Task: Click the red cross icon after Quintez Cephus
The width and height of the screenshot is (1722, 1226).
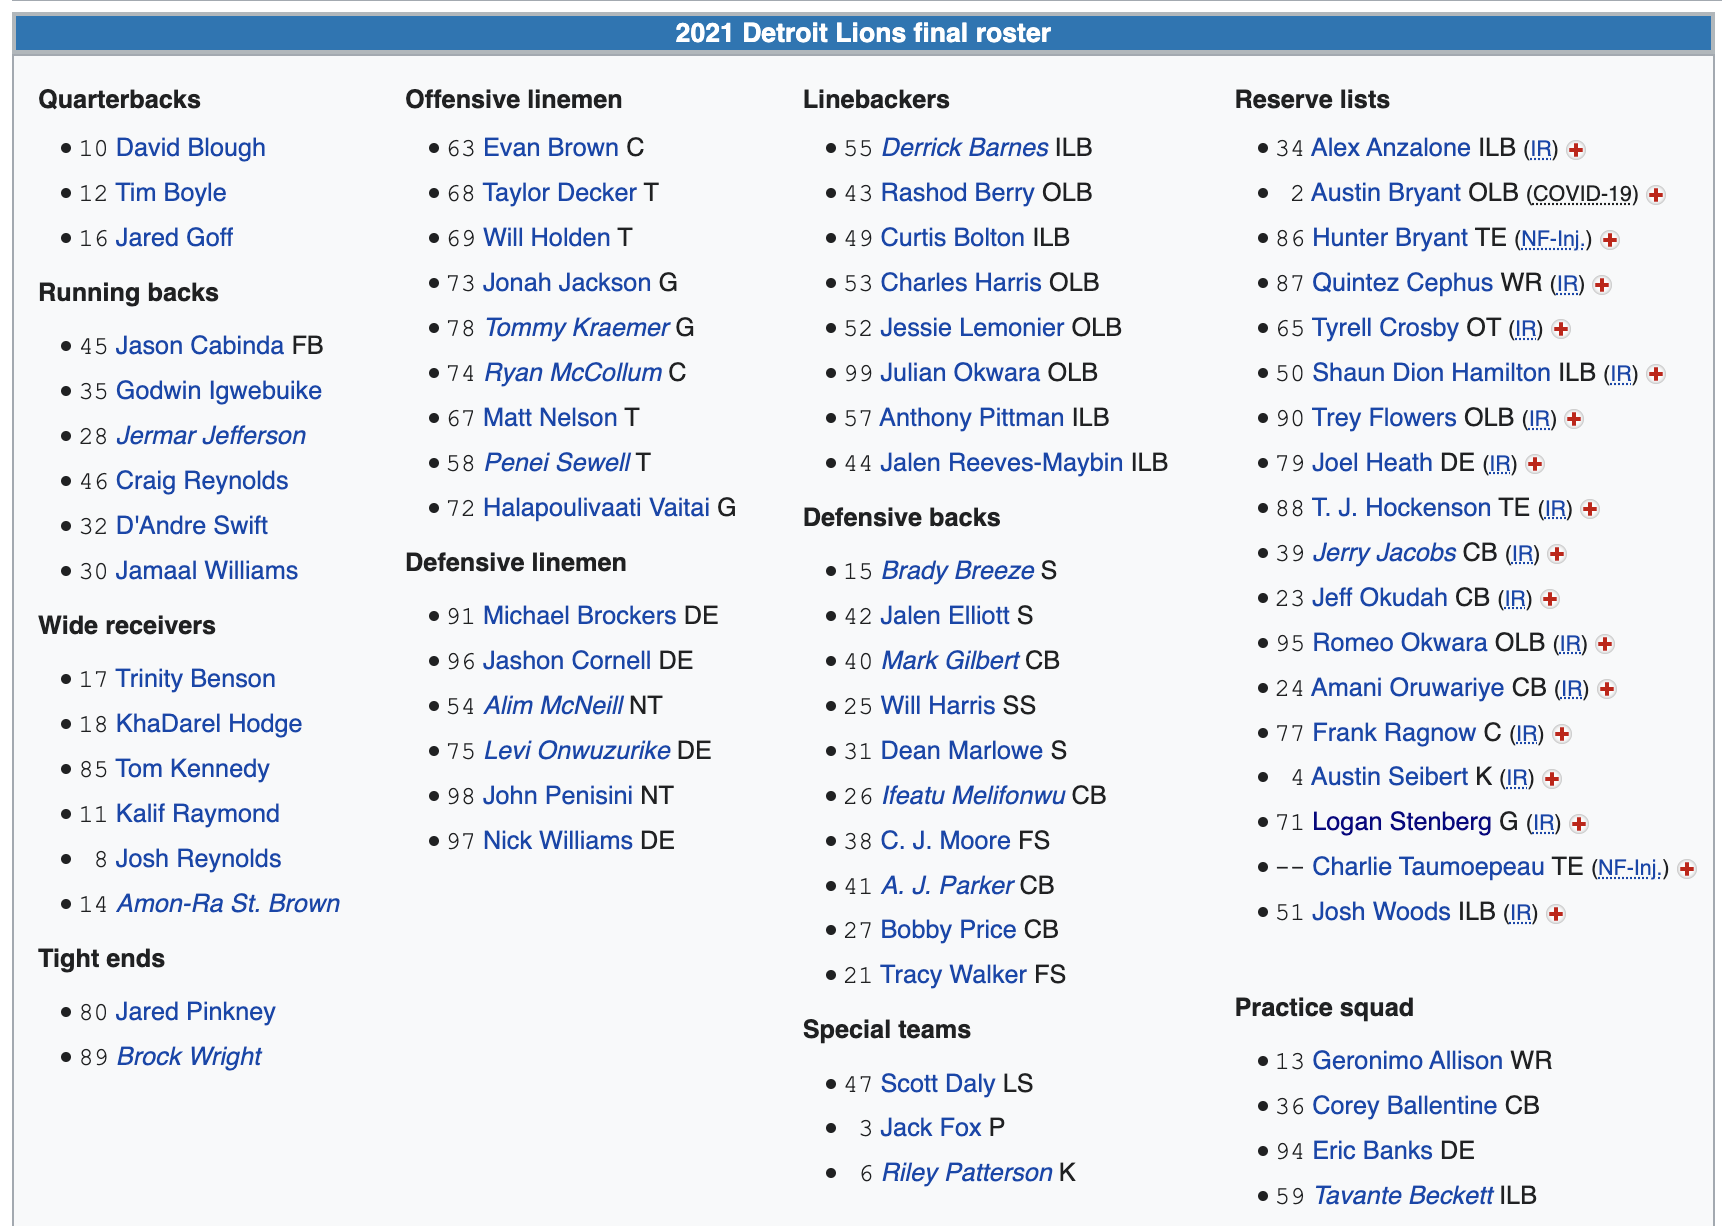Action: click(x=1602, y=285)
